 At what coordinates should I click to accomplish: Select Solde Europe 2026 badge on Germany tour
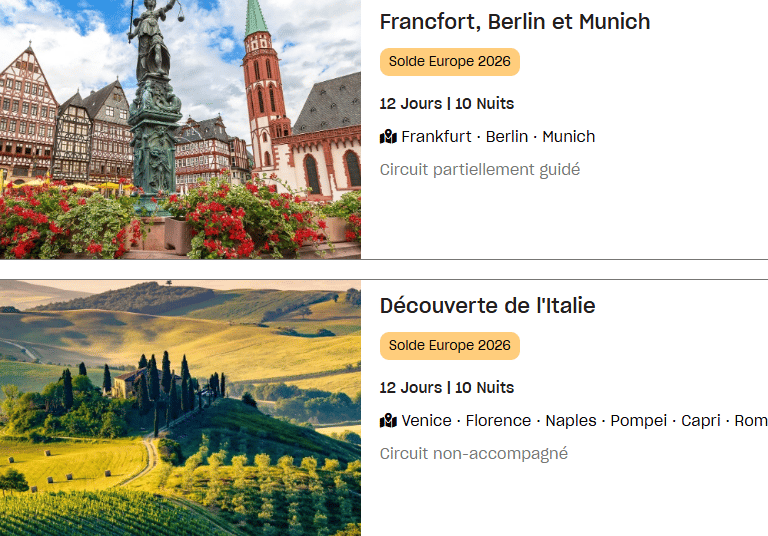449,62
